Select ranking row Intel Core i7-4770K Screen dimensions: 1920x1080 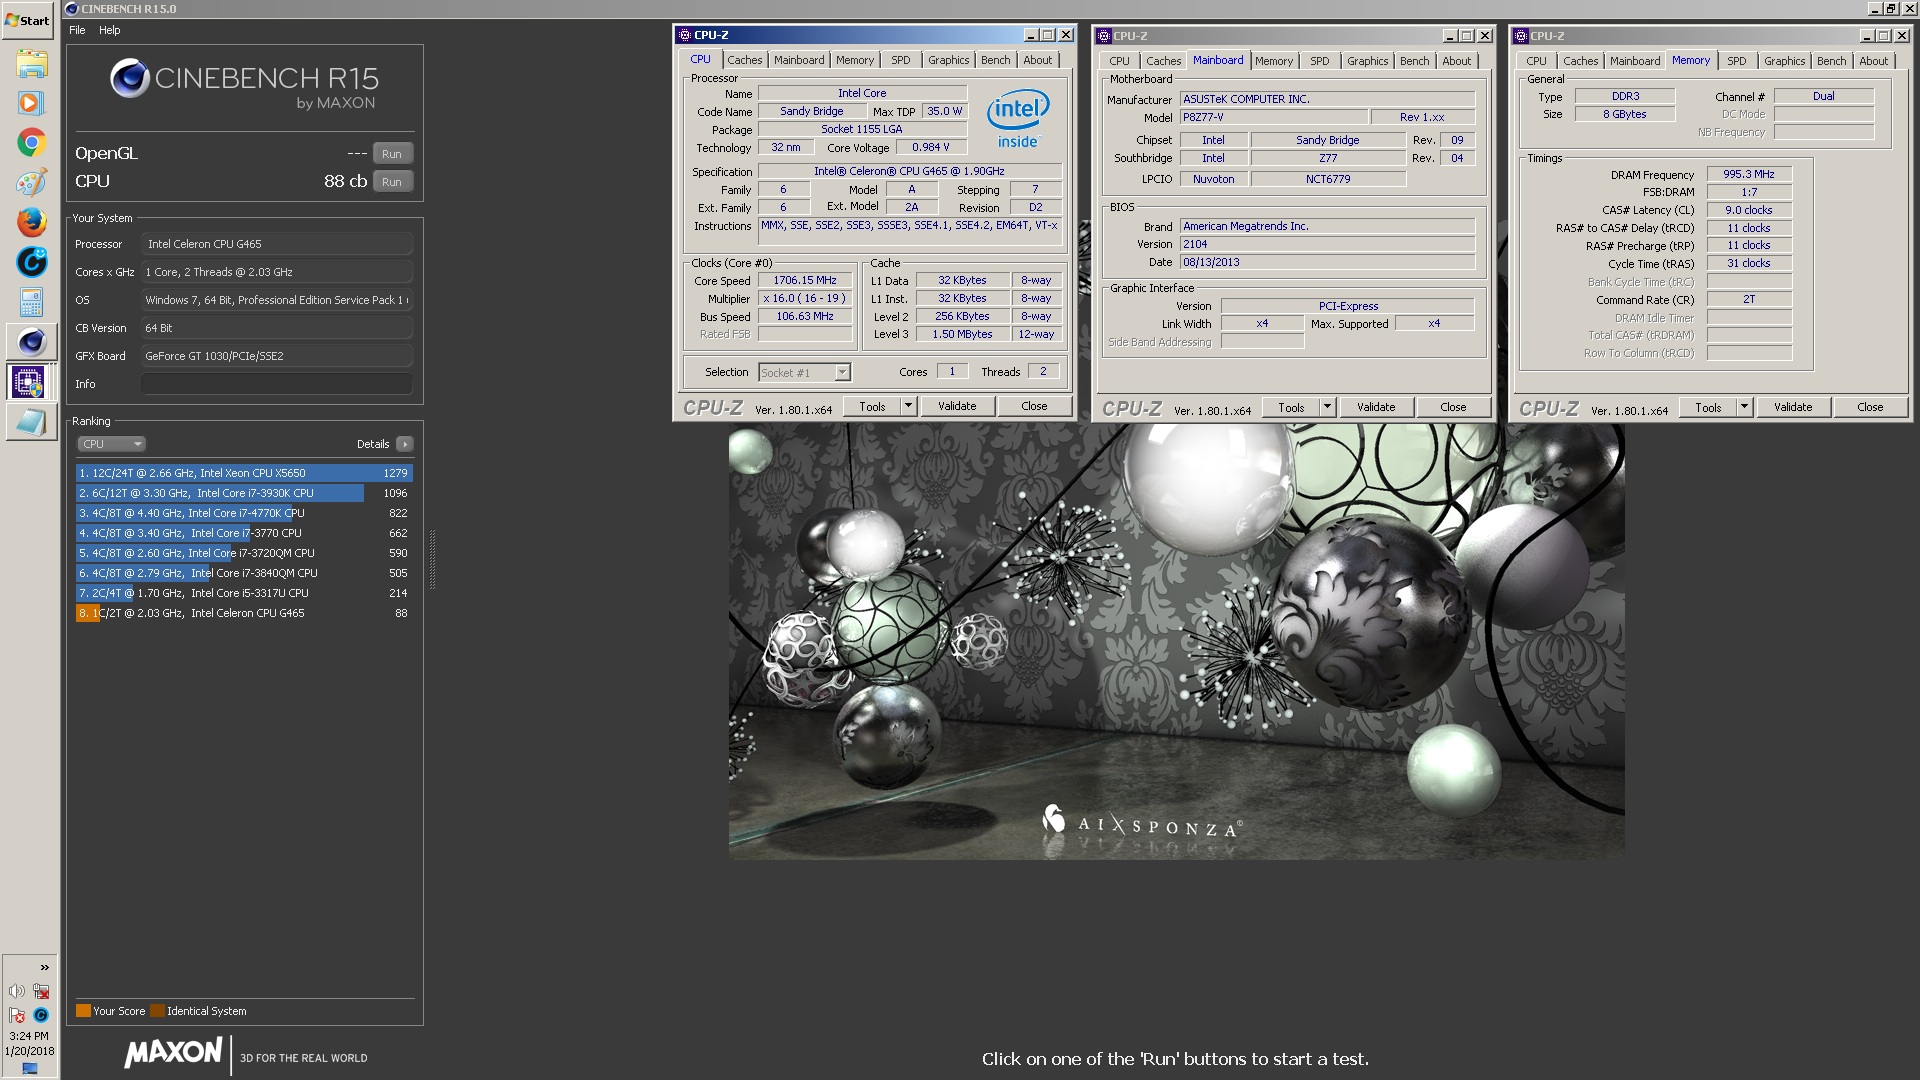click(x=244, y=513)
